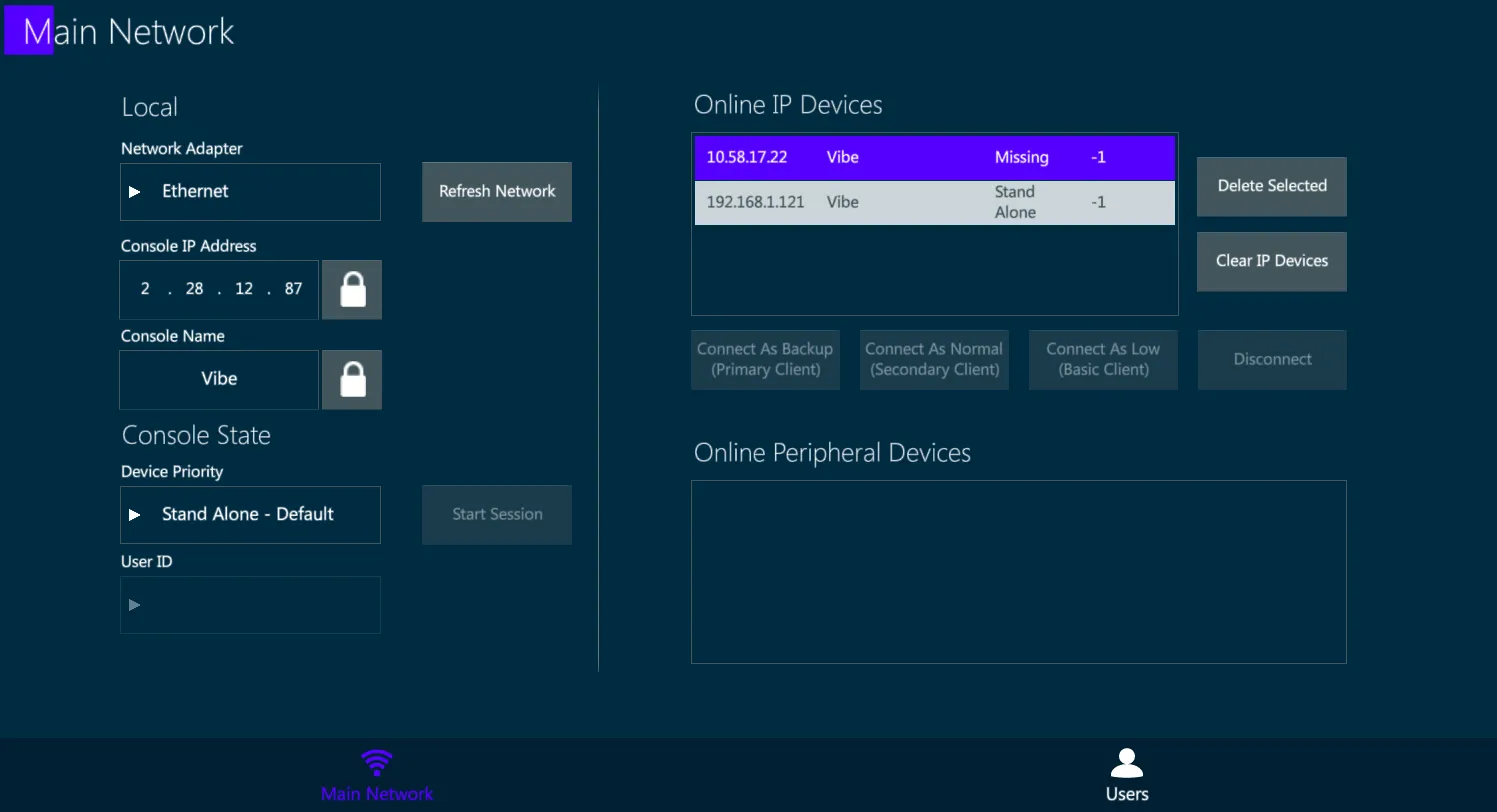Click the Device Priority arrow icon
Image resolution: width=1497 pixels, height=812 pixels.
tap(135, 514)
